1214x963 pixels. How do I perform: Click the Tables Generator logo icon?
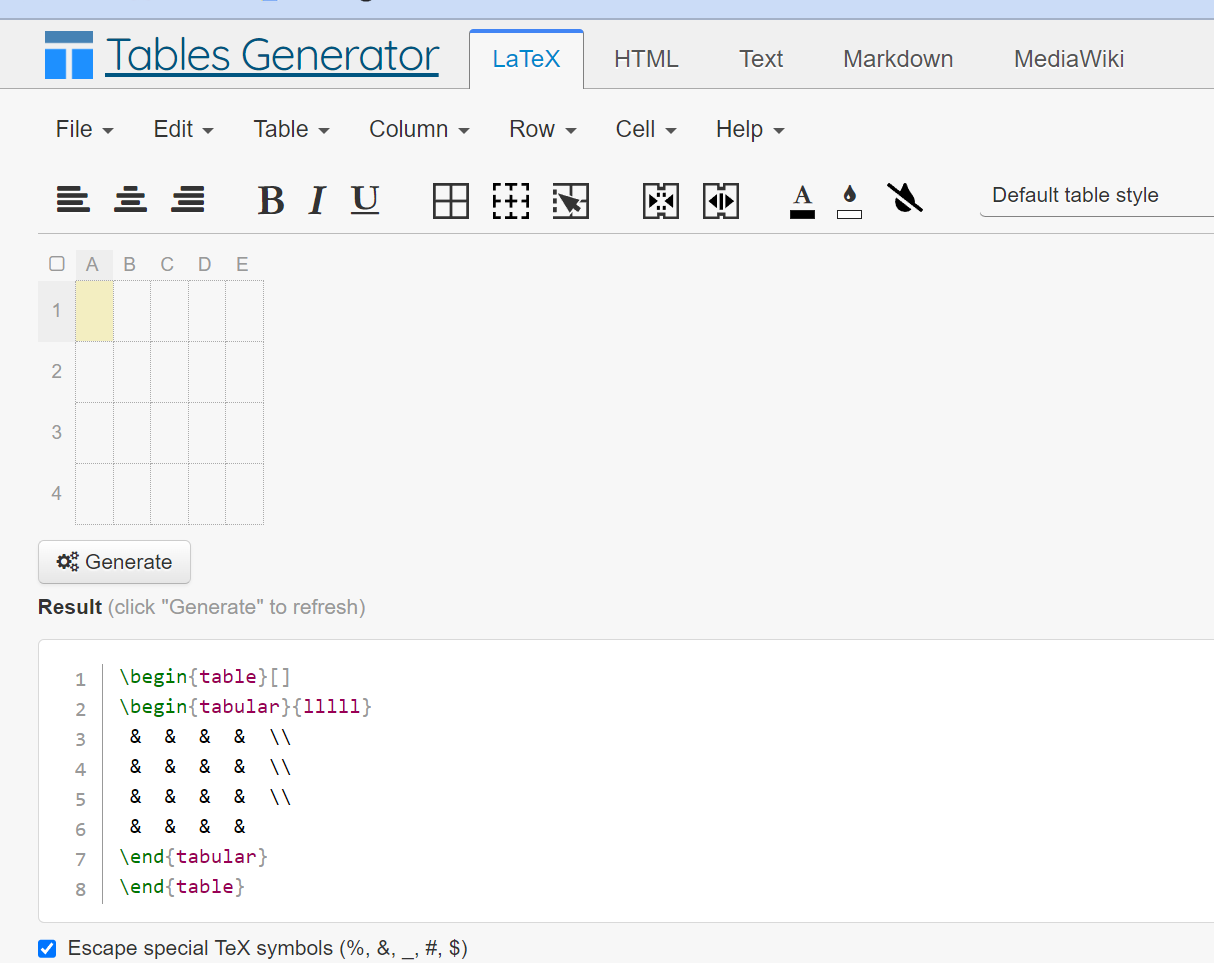(x=69, y=54)
